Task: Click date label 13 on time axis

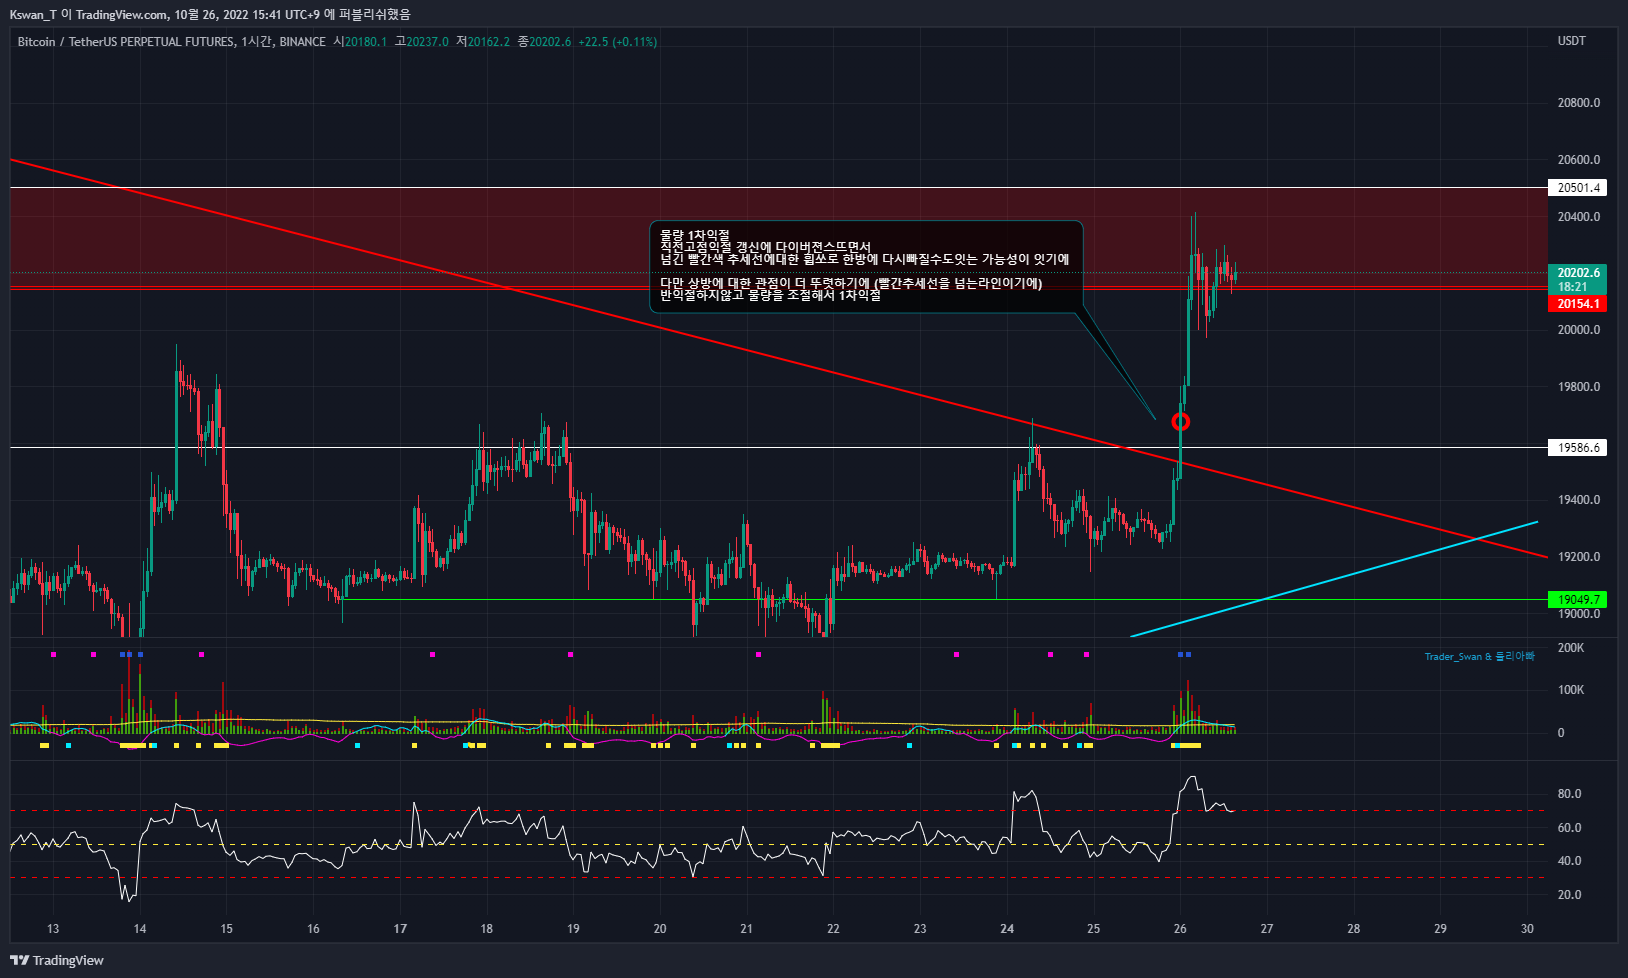Action: click(53, 929)
